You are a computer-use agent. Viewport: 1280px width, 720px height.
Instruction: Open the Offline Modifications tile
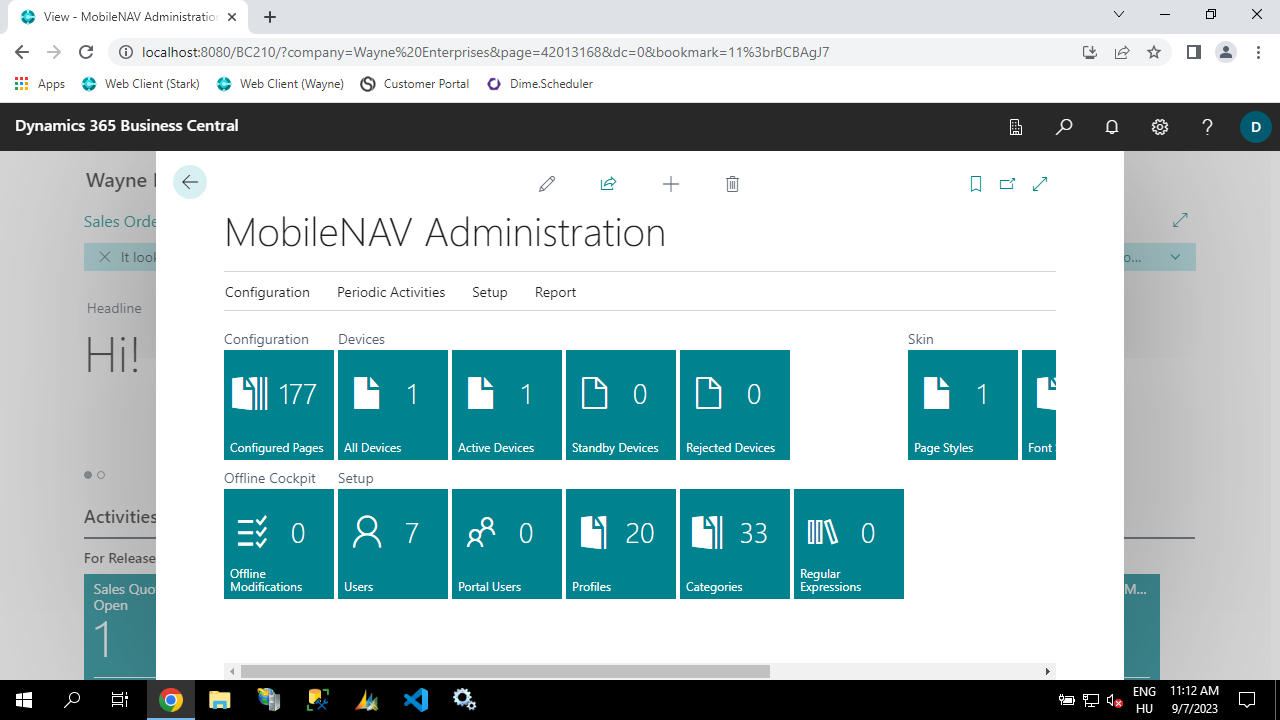[x=279, y=544]
